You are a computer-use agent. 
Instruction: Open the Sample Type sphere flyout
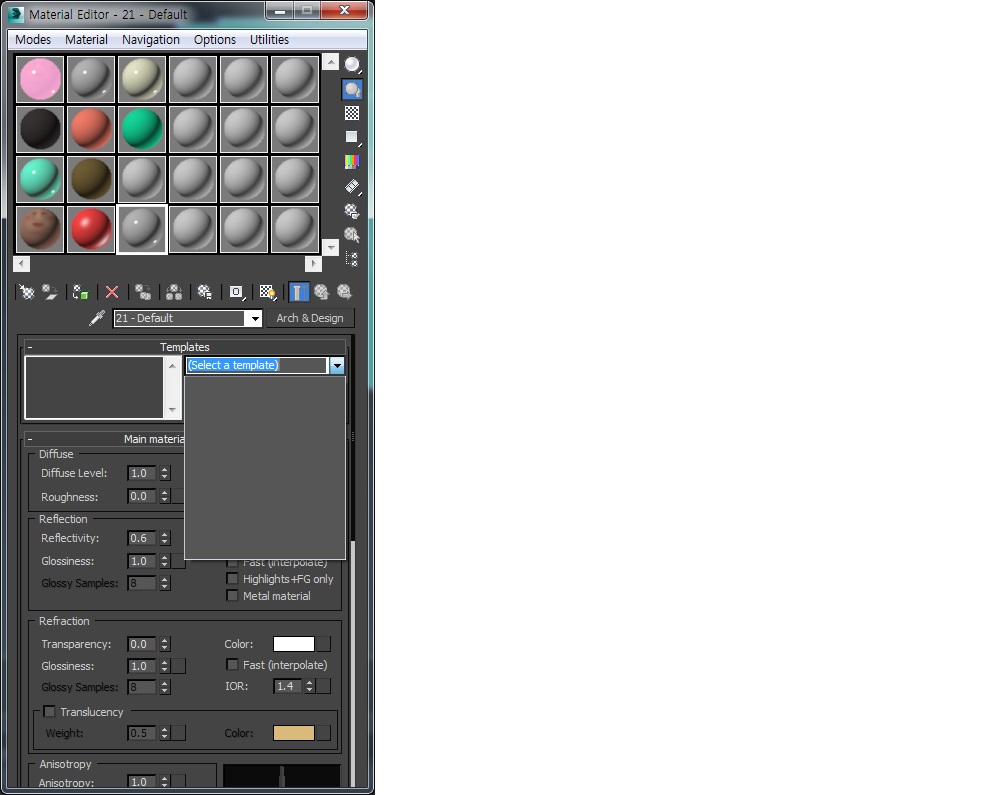pyautogui.click(x=352, y=65)
